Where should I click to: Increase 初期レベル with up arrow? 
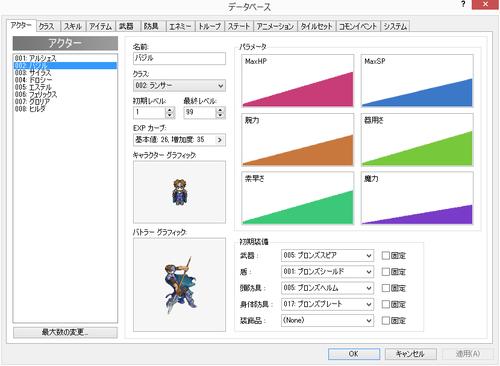(x=170, y=110)
